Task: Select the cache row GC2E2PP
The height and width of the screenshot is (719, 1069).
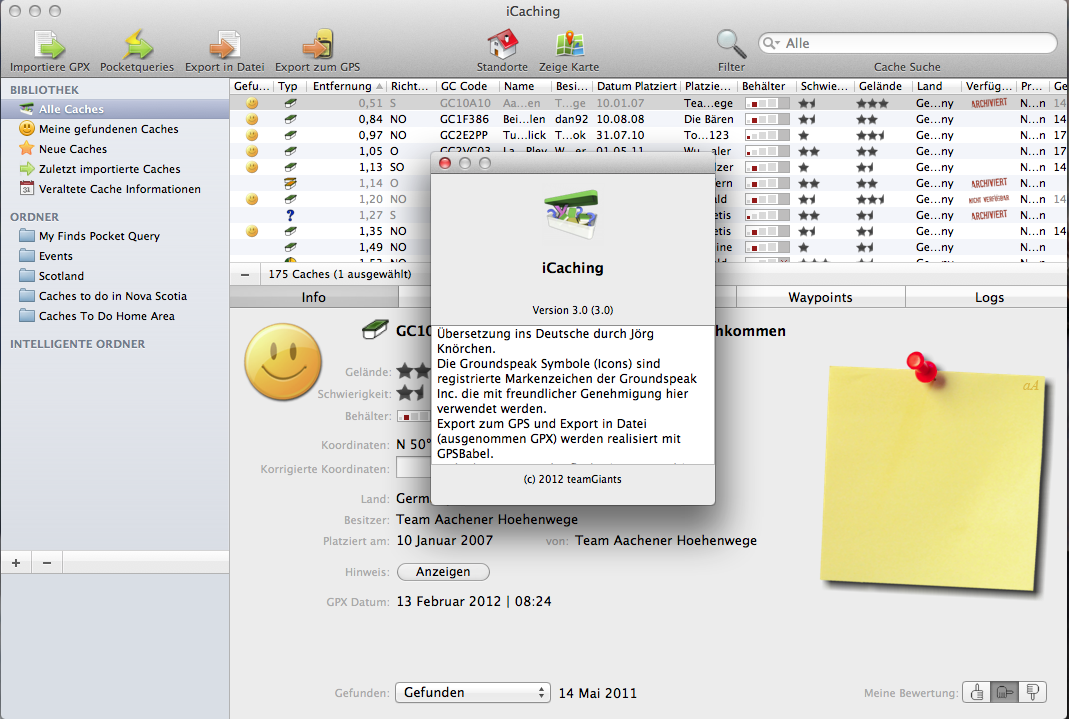Action: tap(648, 135)
